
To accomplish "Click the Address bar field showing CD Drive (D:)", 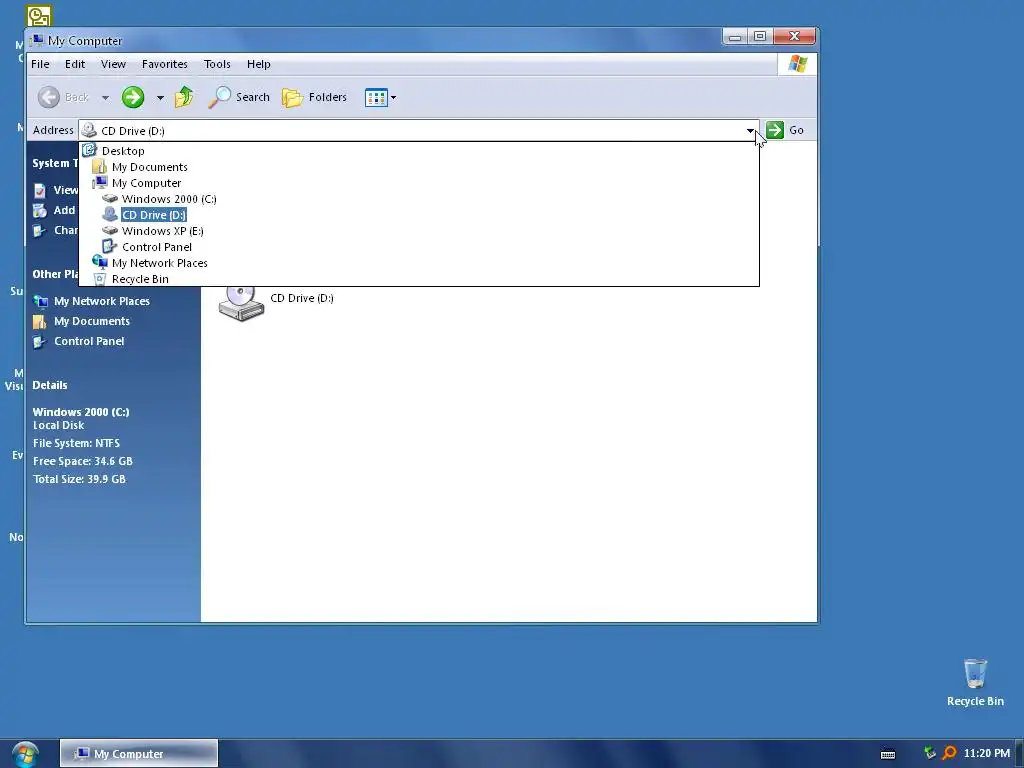I will click(x=419, y=131).
